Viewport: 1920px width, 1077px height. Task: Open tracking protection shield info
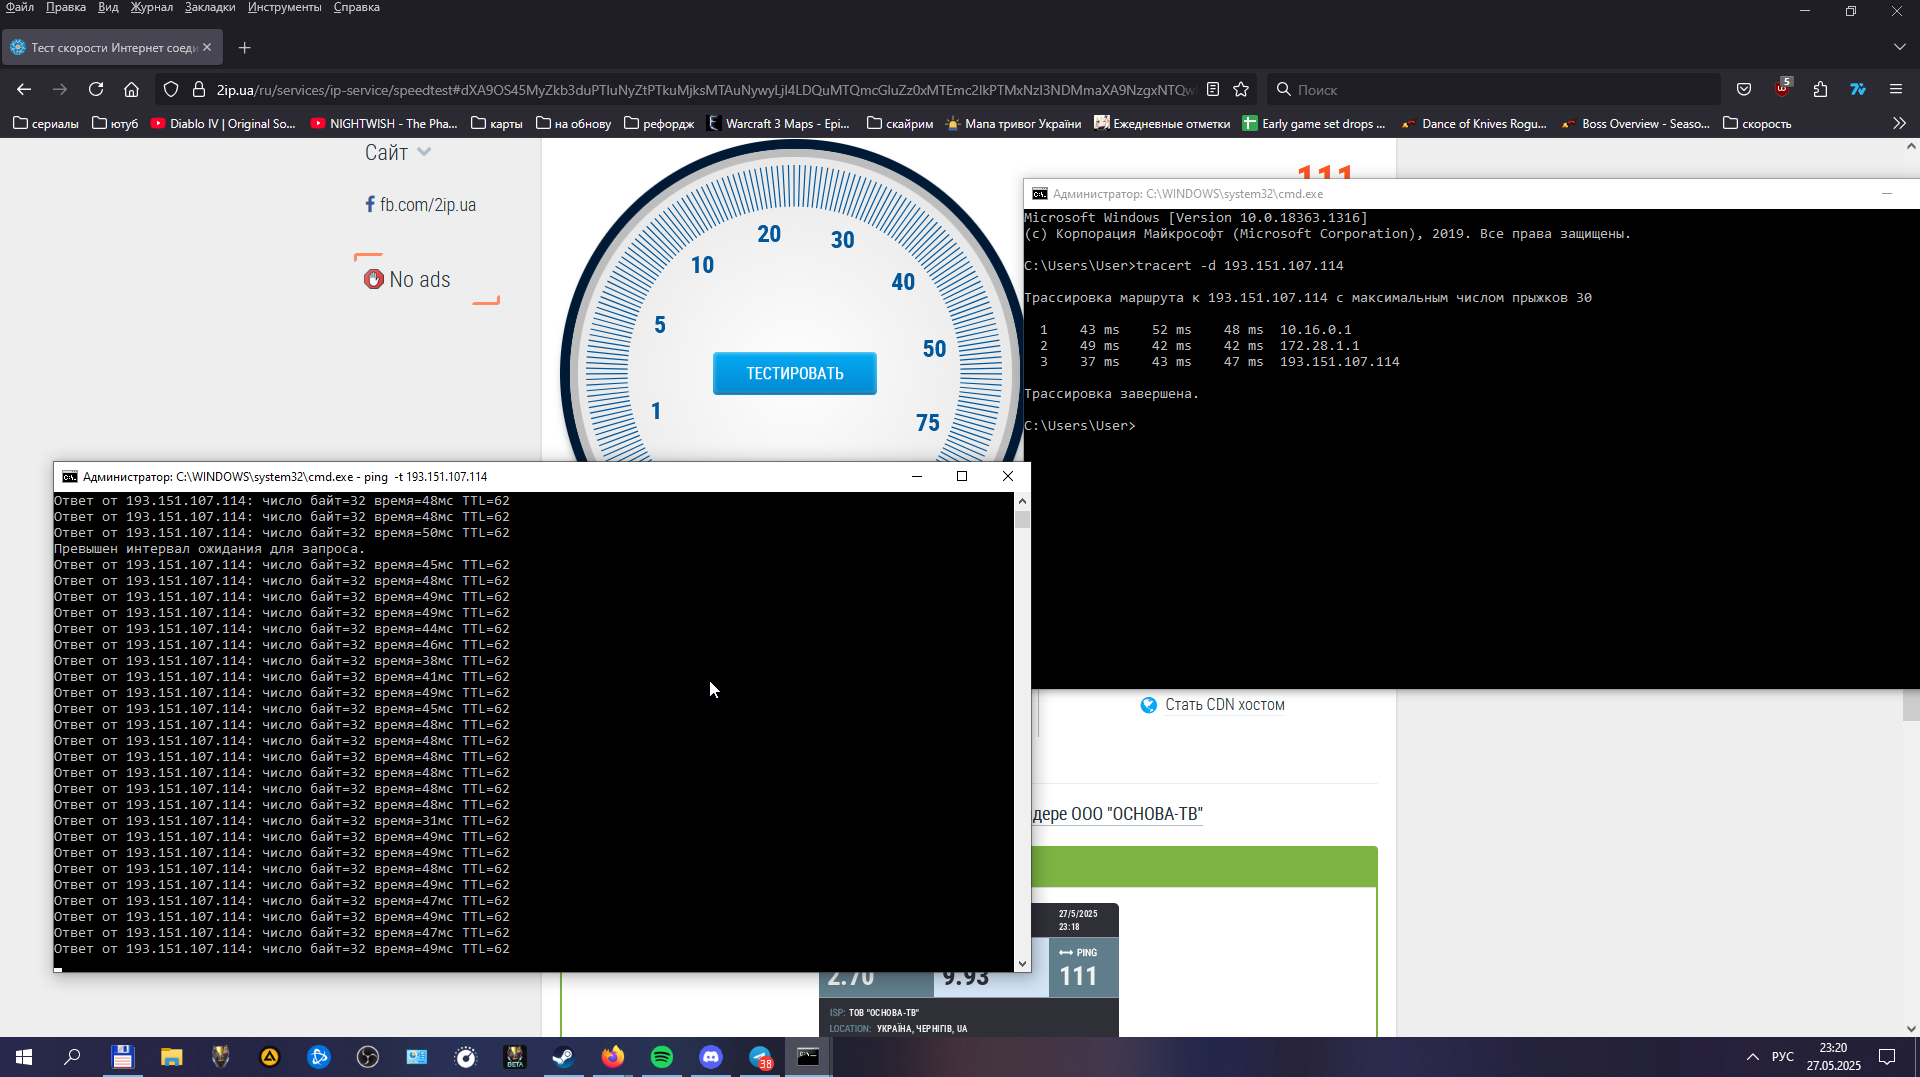171,90
